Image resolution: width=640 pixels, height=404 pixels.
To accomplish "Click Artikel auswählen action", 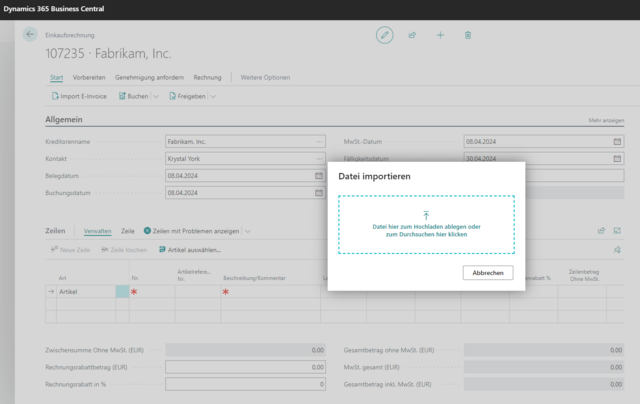I will click(x=190, y=250).
